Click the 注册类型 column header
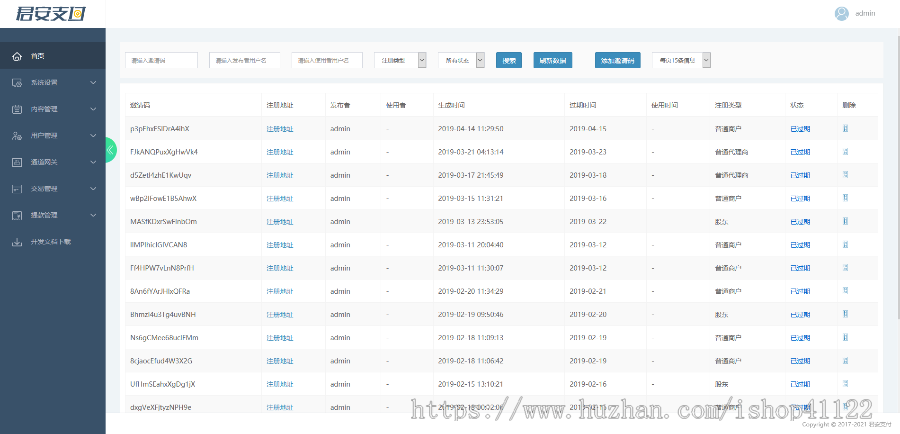The width and height of the screenshot is (900, 434). [x=728, y=106]
